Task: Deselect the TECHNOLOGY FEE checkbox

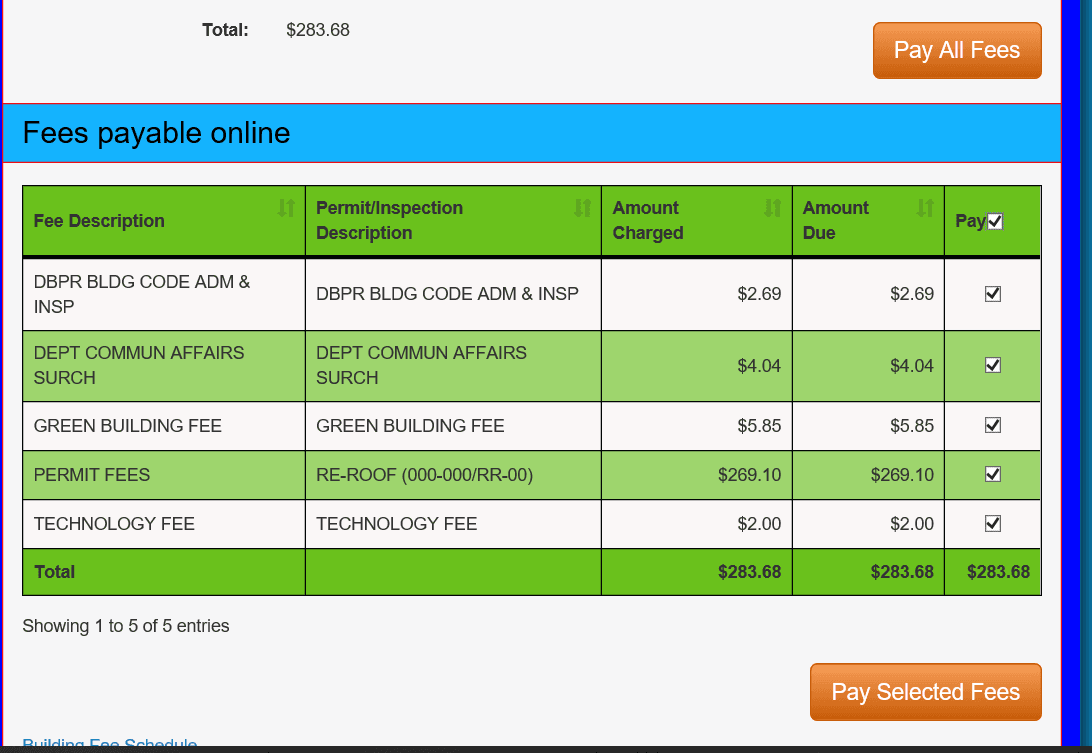Action: pyautogui.click(x=992, y=523)
